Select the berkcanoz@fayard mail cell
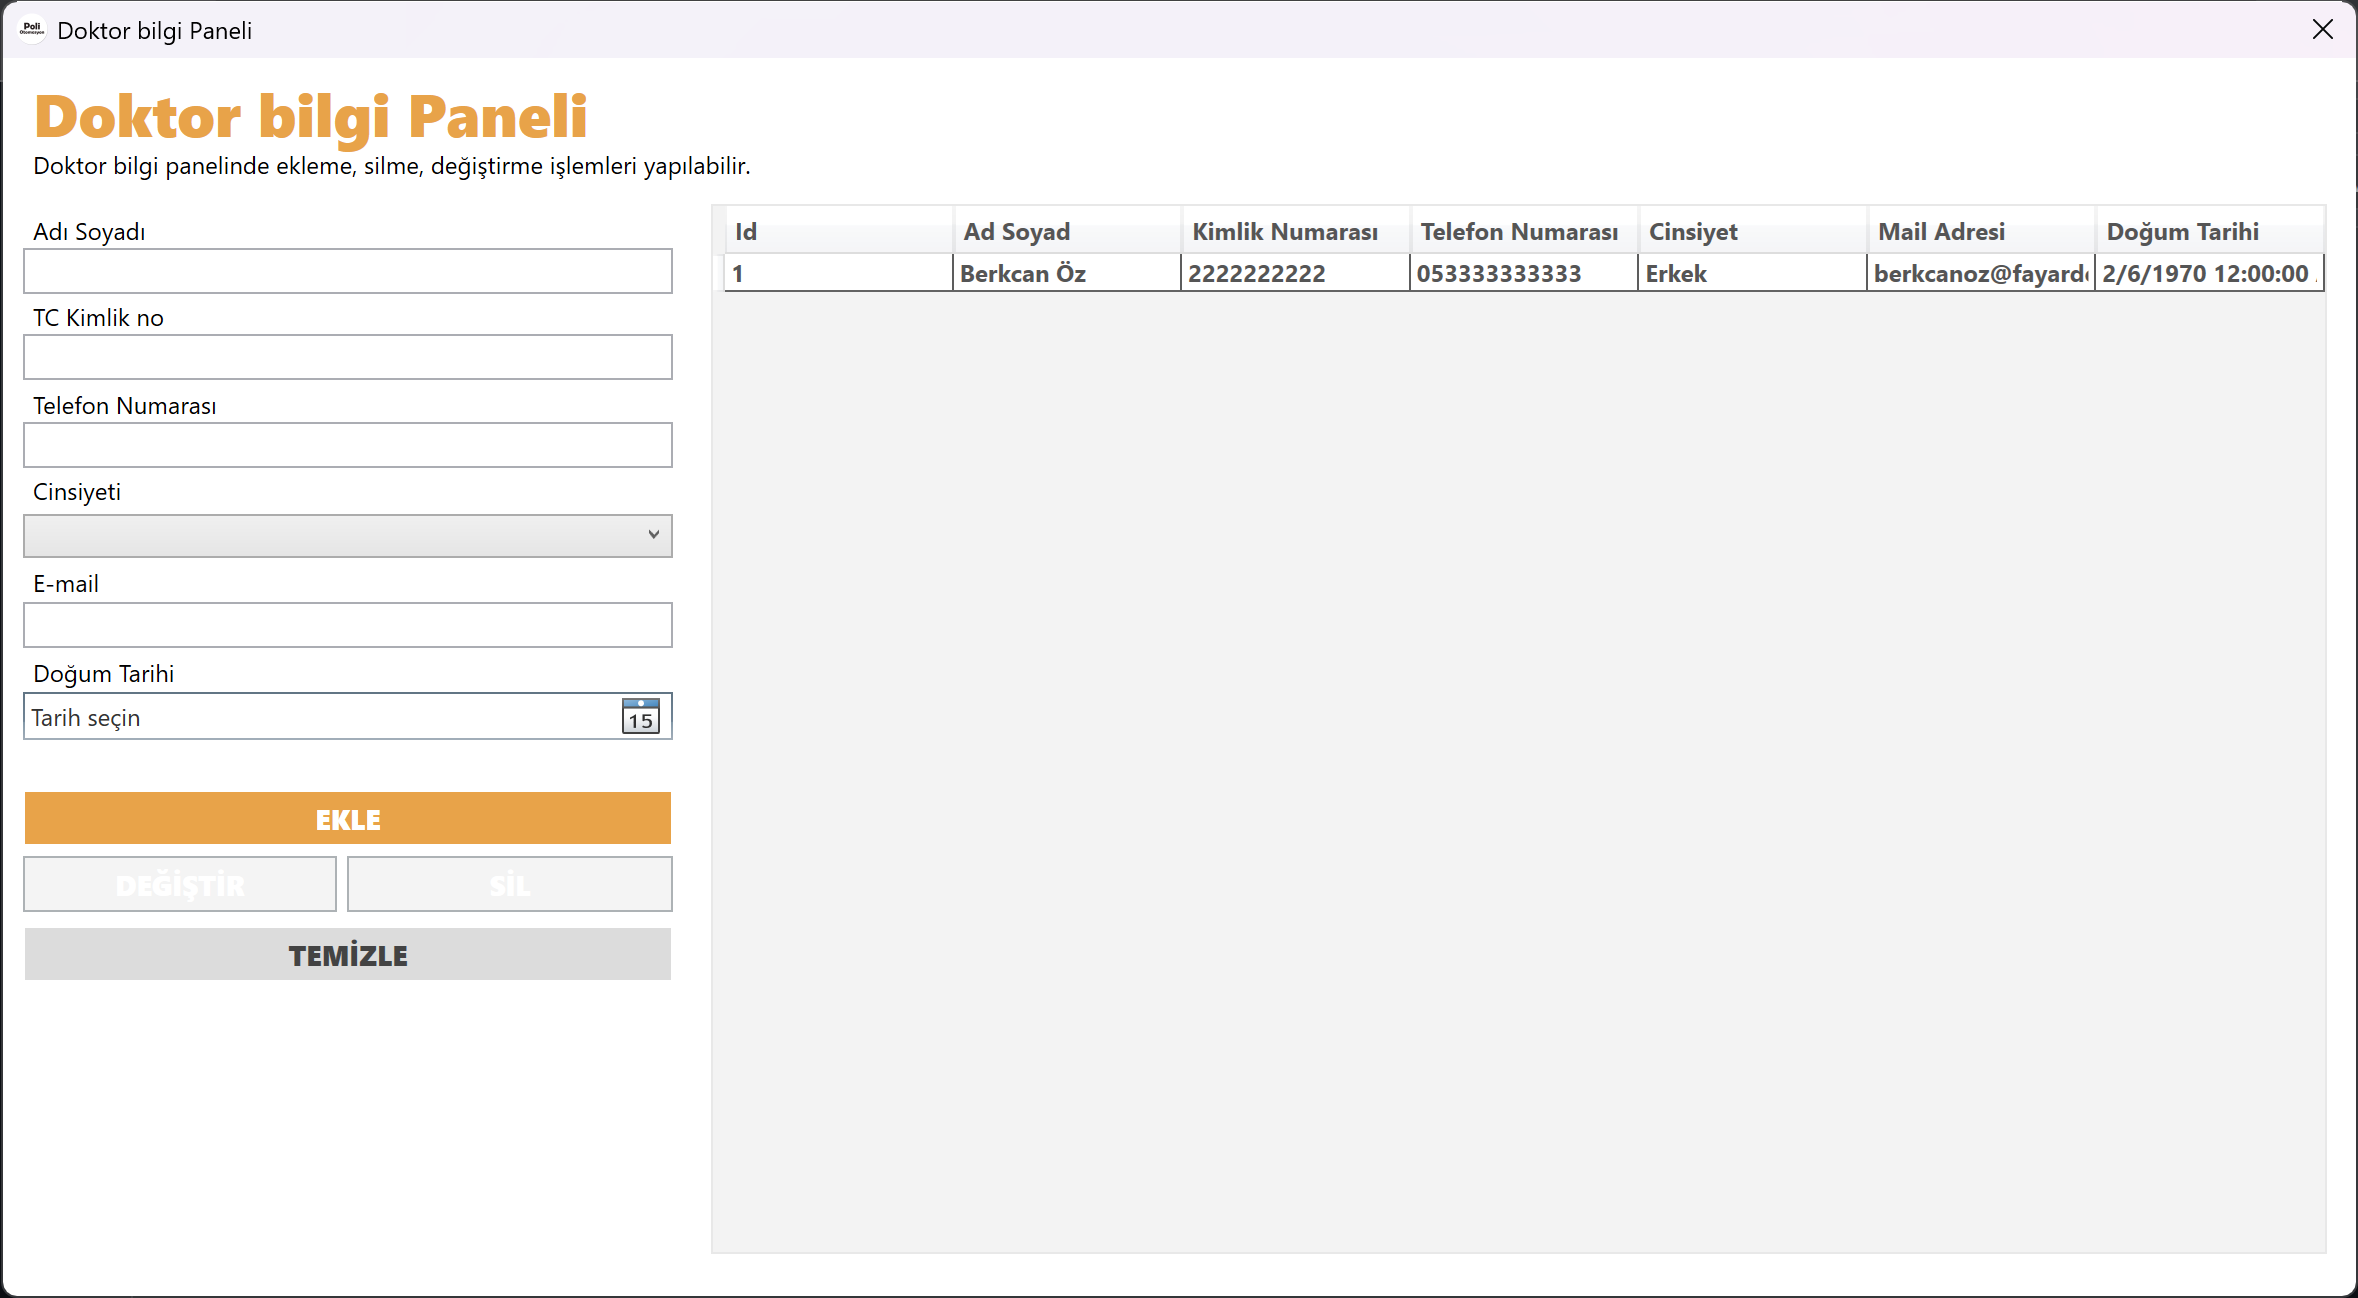2358x1298 pixels. [x=1981, y=273]
